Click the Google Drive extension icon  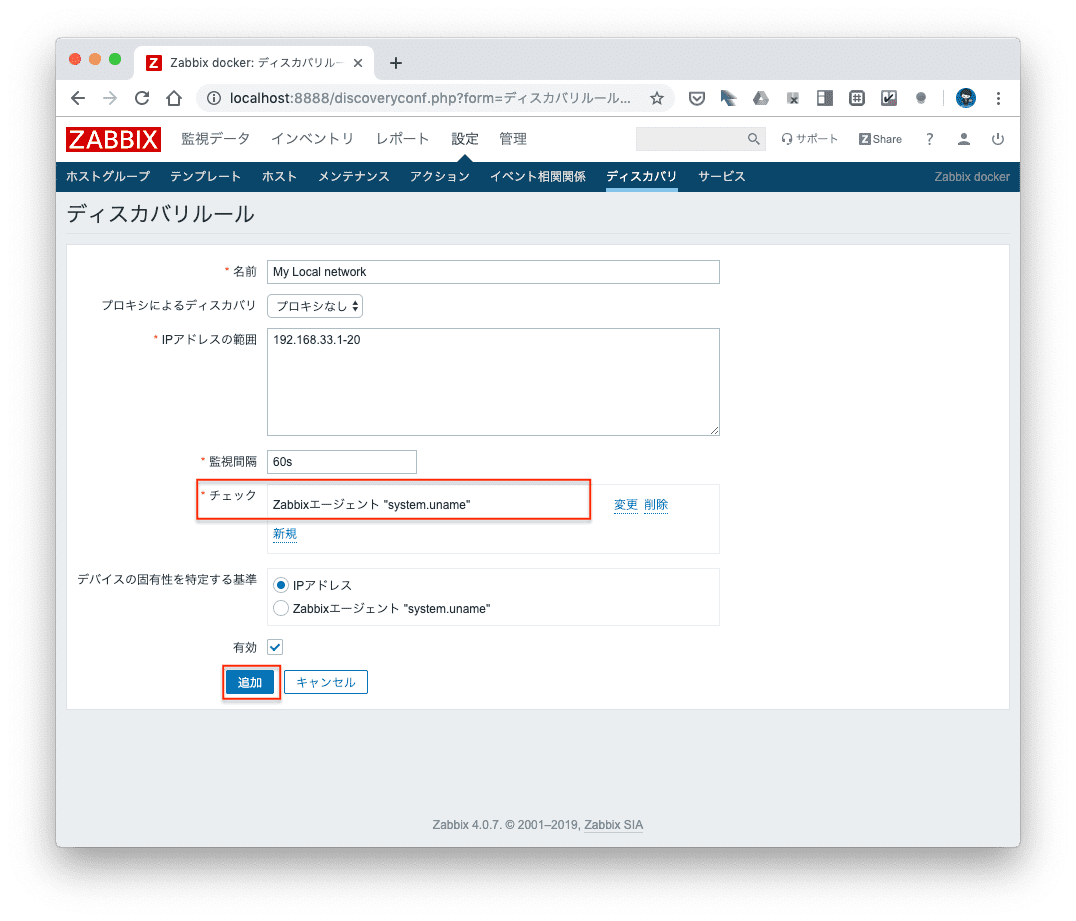tap(760, 98)
